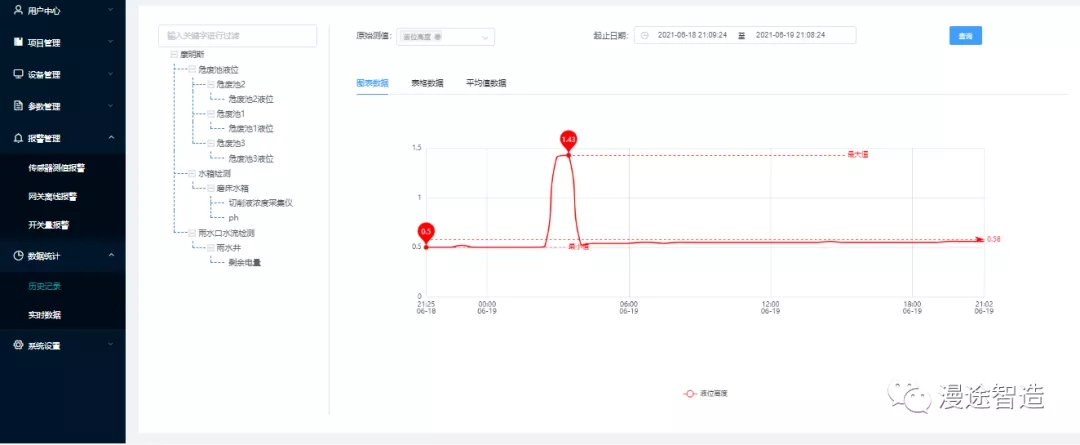The image size is (1080, 445).
Task: Switch to the 平均值数据 tab
Action: (x=486, y=83)
